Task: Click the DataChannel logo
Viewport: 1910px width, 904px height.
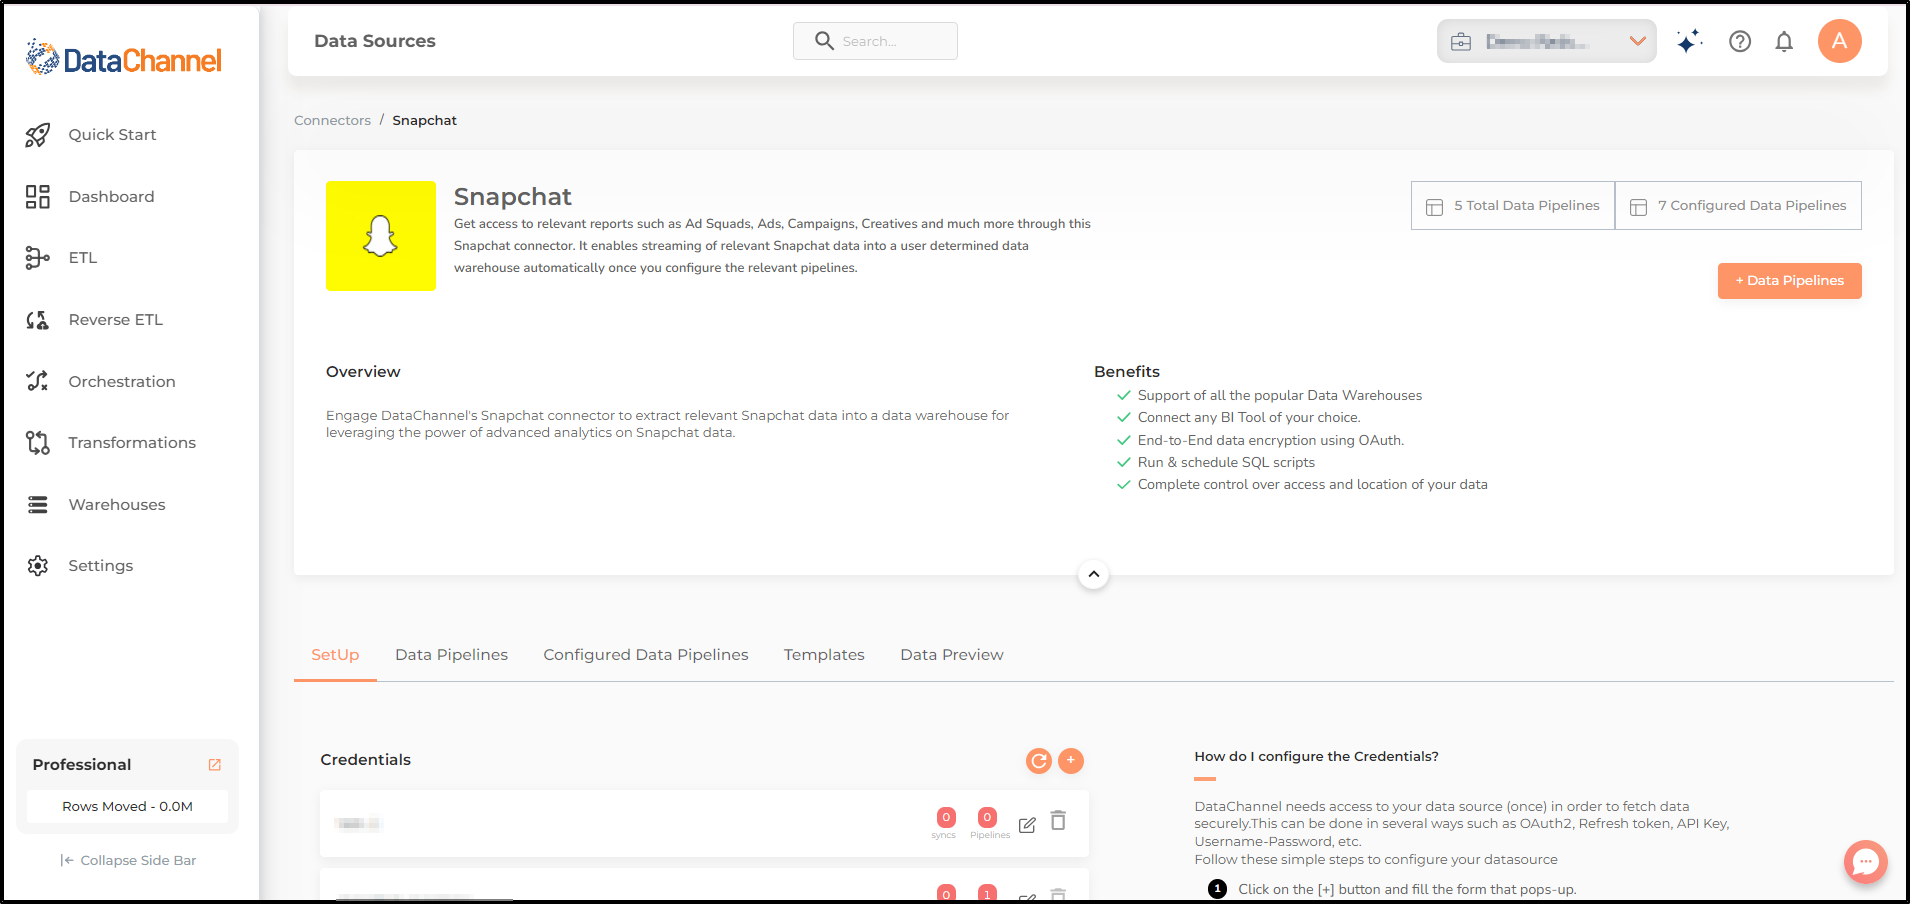Action: tap(124, 59)
